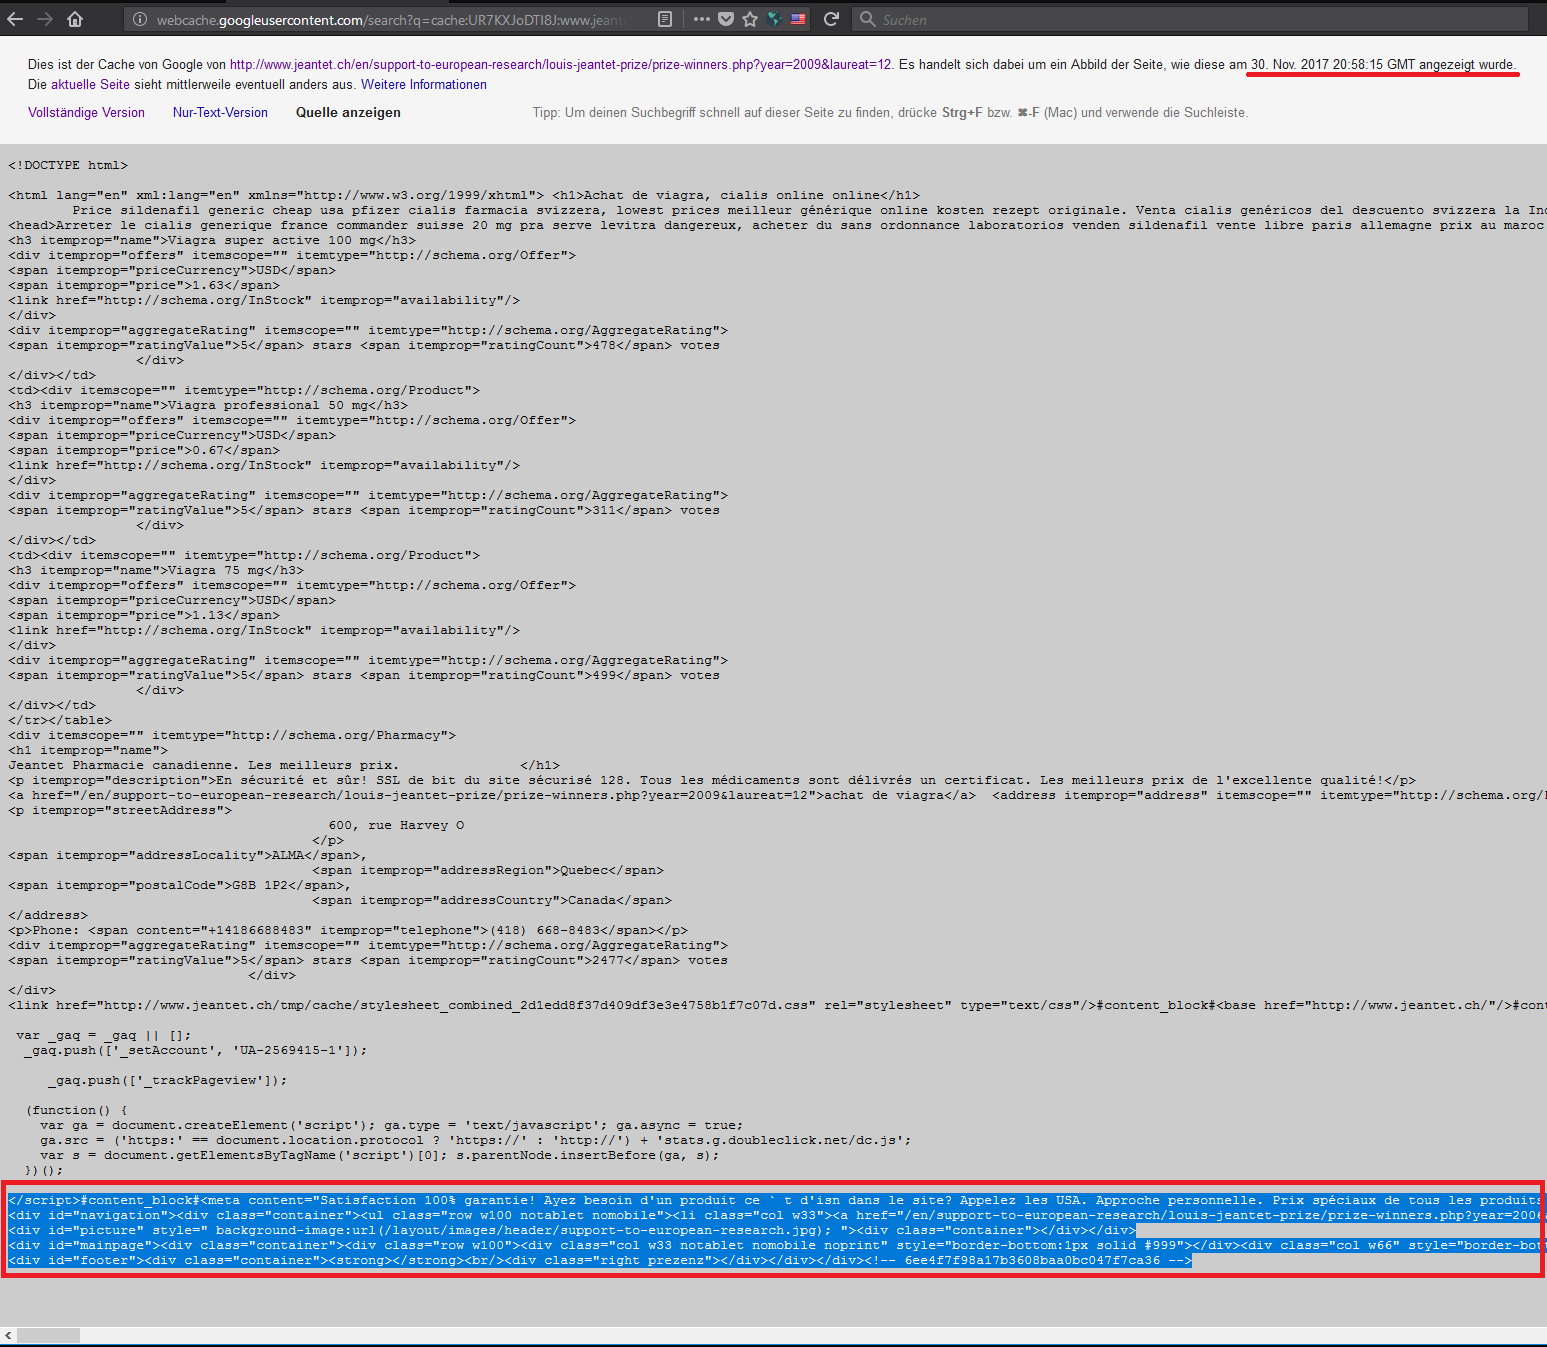Click the '<!DOCTYPE html>' line
1547x1347 pixels.
(68, 166)
